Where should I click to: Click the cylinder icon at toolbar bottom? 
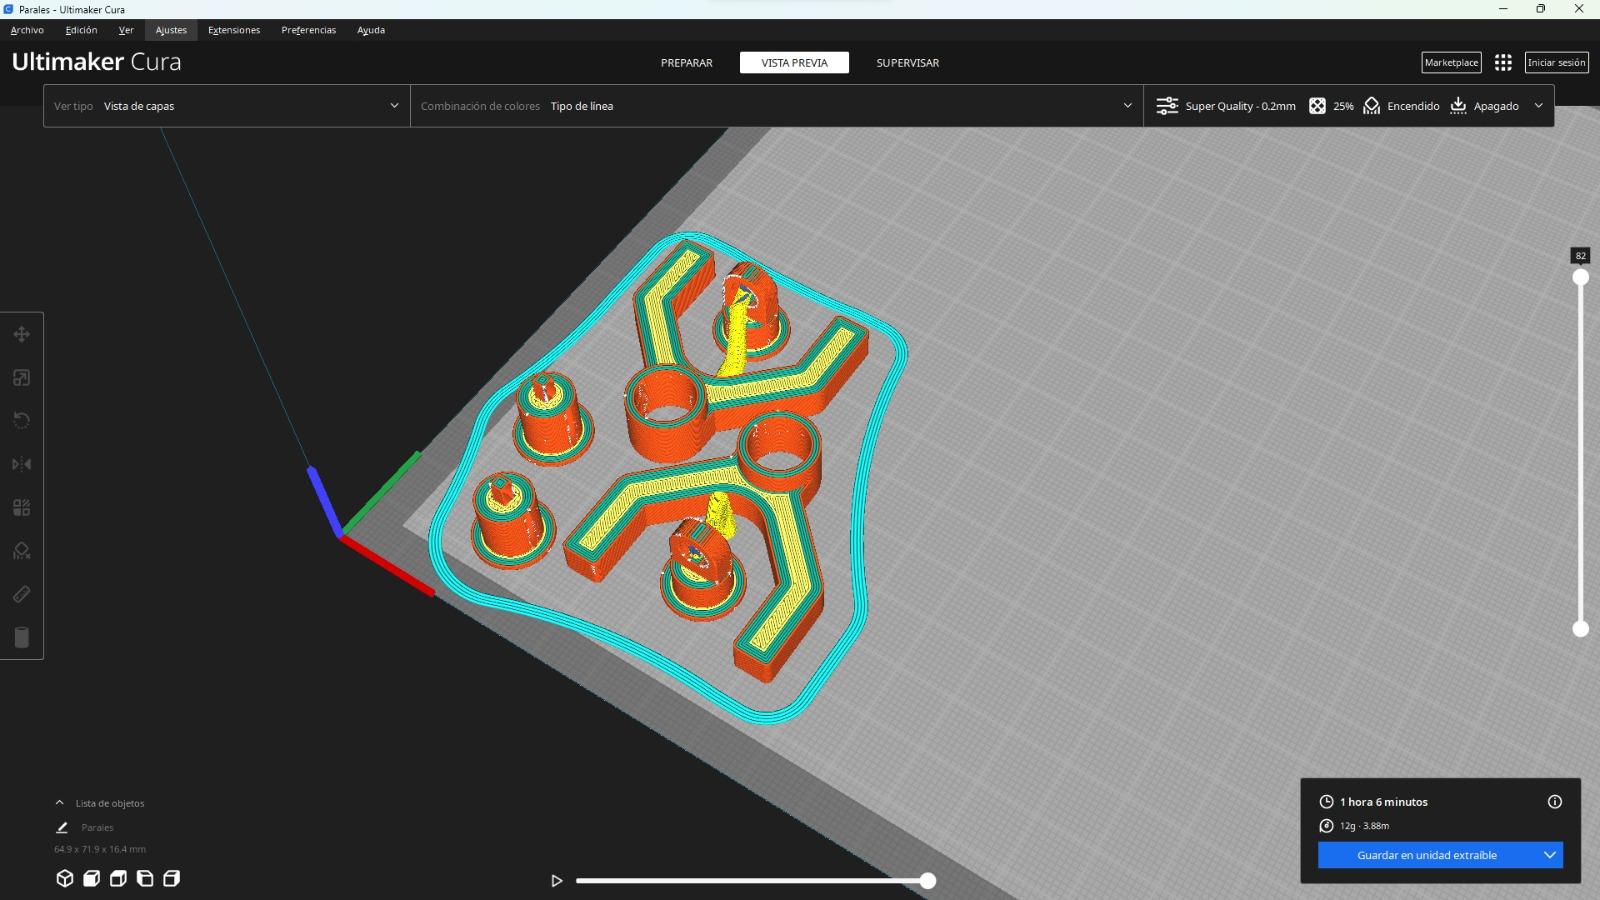click(21, 637)
